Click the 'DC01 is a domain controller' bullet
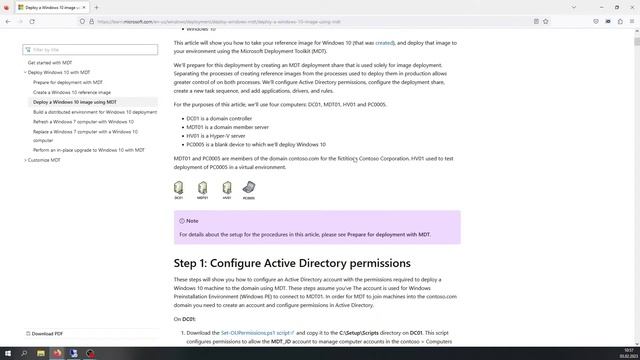 pos(219,118)
